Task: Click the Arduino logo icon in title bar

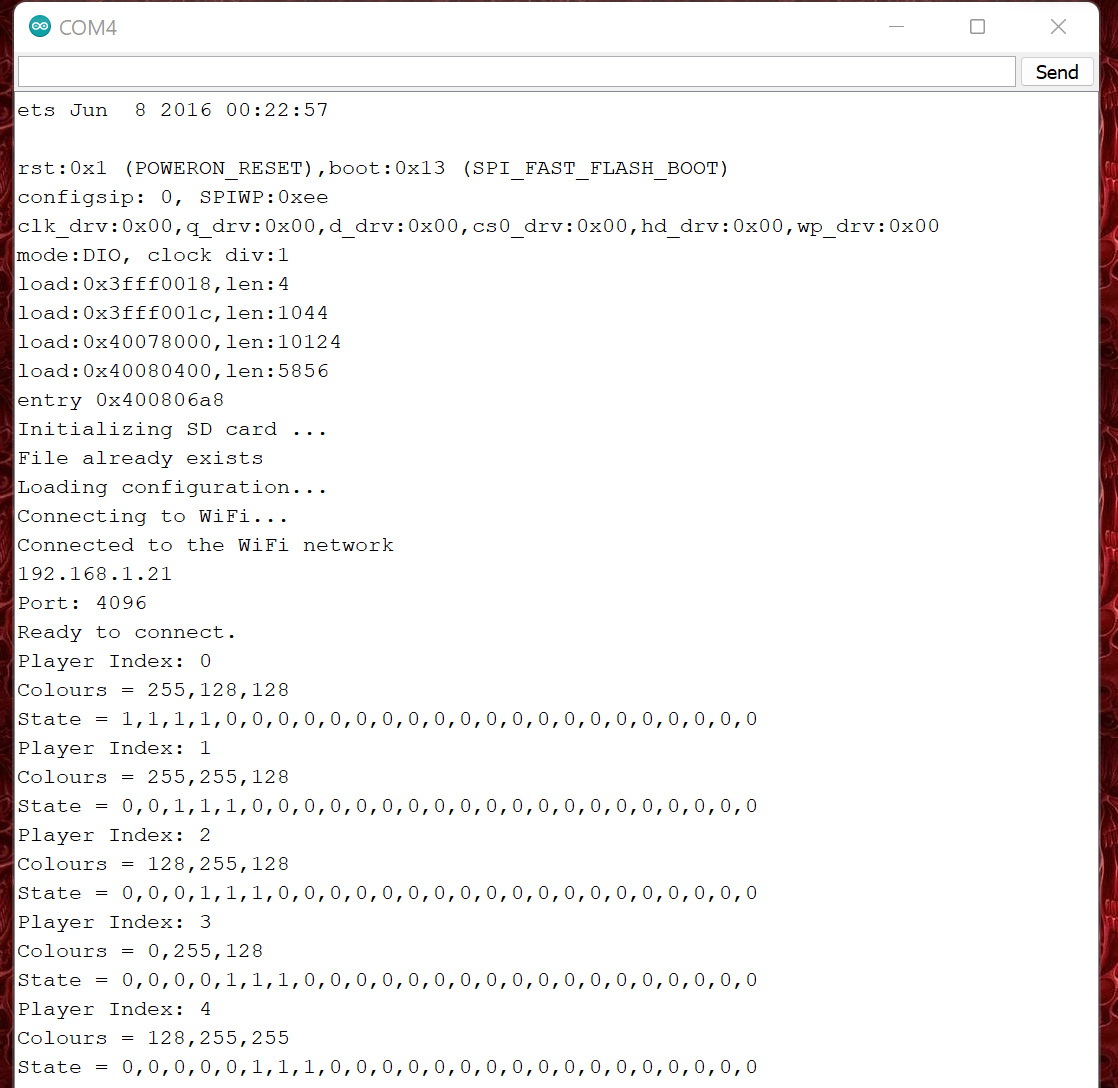Action: [40, 26]
